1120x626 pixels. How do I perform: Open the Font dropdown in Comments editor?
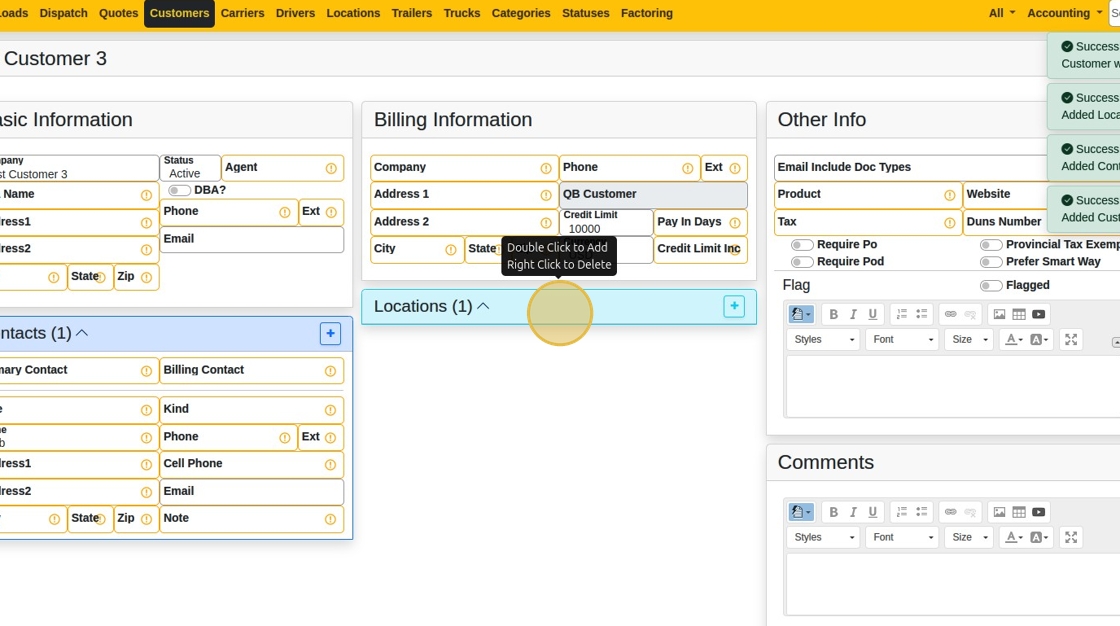point(901,537)
